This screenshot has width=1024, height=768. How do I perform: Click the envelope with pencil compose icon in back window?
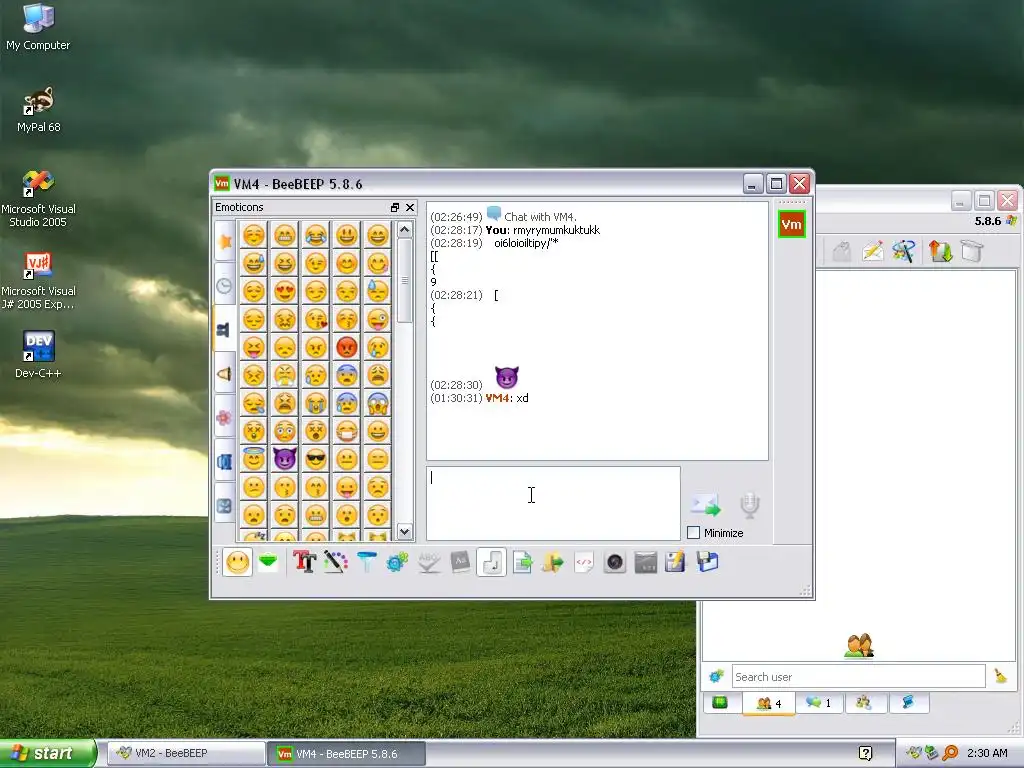pos(872,251)
